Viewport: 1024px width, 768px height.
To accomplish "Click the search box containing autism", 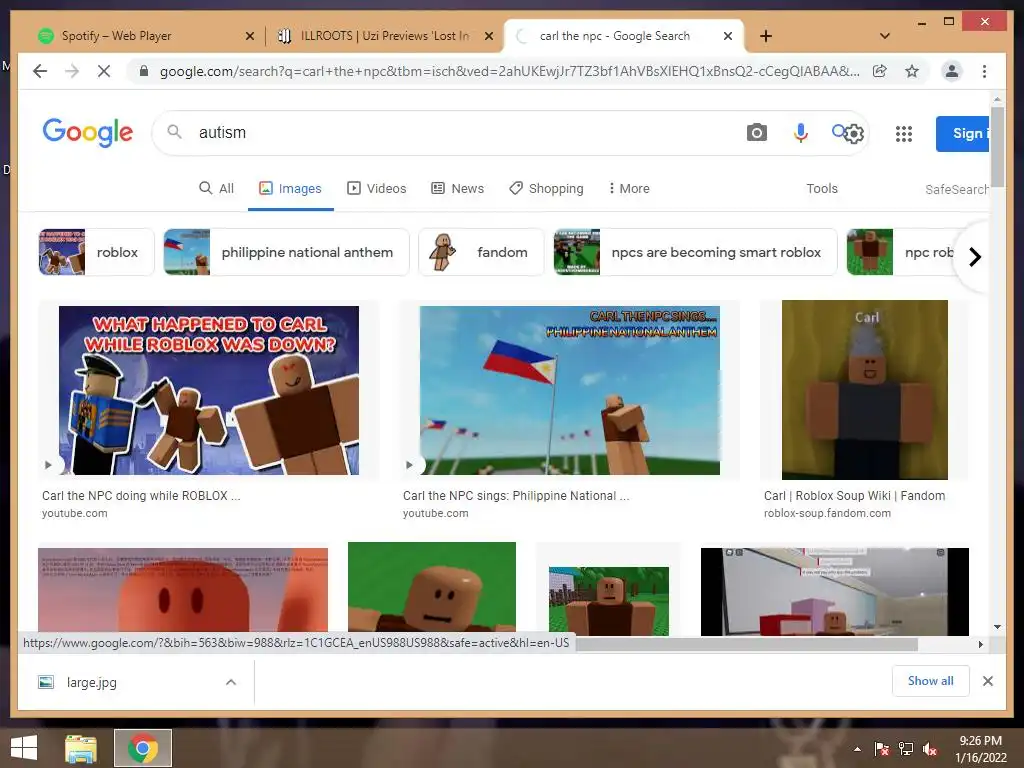I will pos(457,133).
